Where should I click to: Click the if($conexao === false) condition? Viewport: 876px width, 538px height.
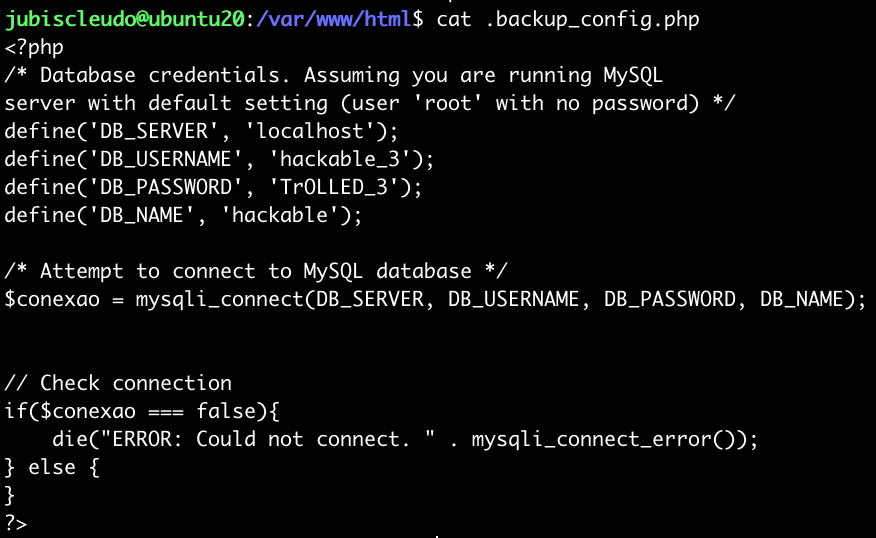click(140, 411)
